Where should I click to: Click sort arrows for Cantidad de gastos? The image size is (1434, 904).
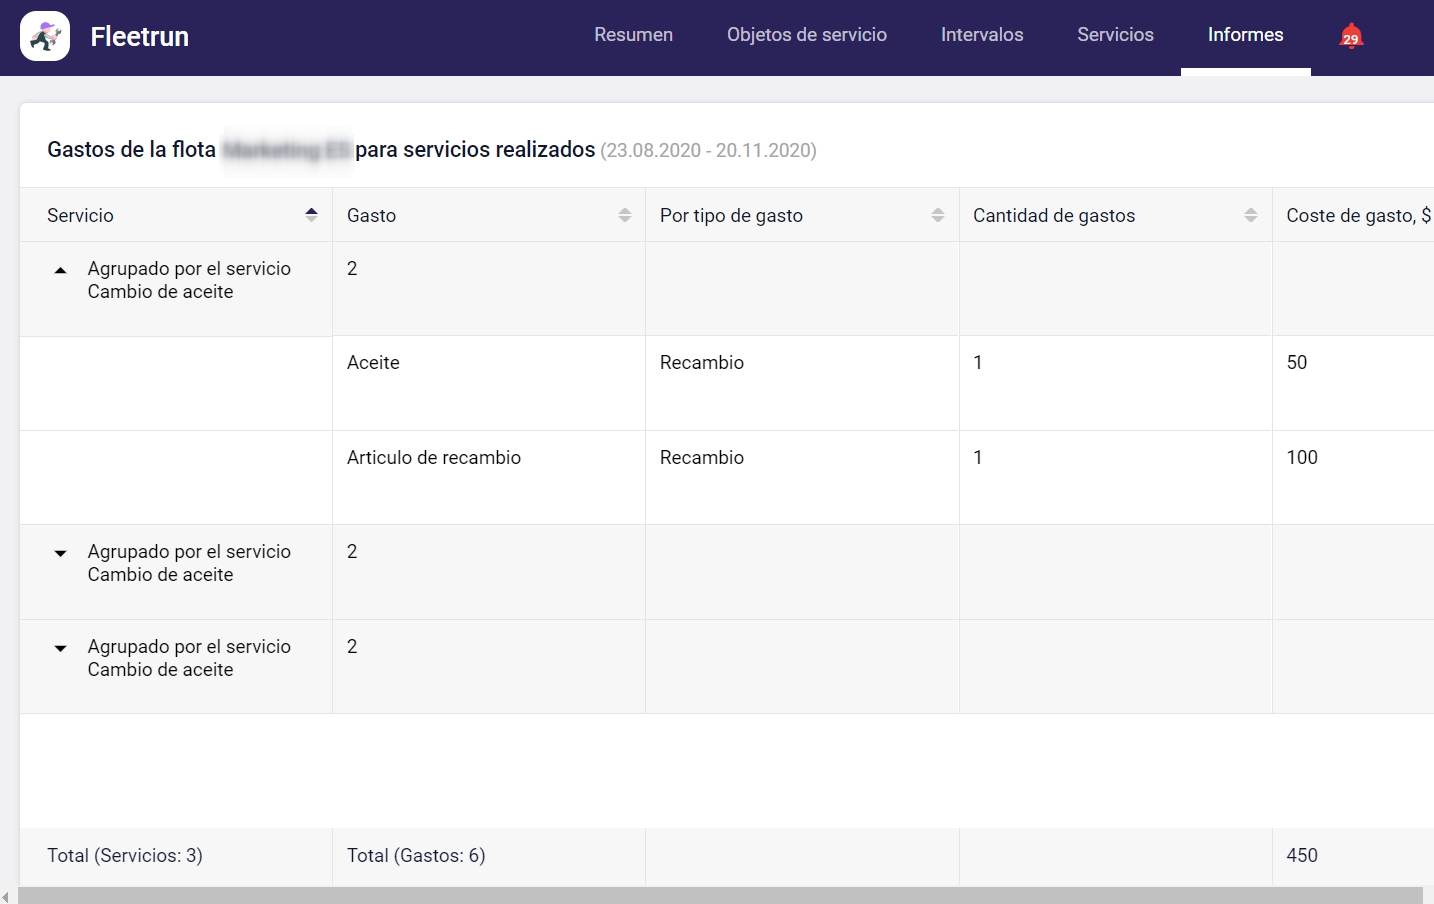[x=1251, y=215]
